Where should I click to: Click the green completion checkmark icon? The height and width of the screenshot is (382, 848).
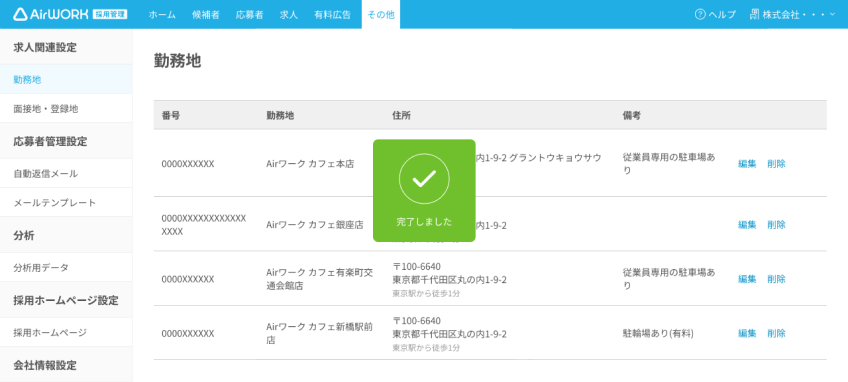[424, 179]
